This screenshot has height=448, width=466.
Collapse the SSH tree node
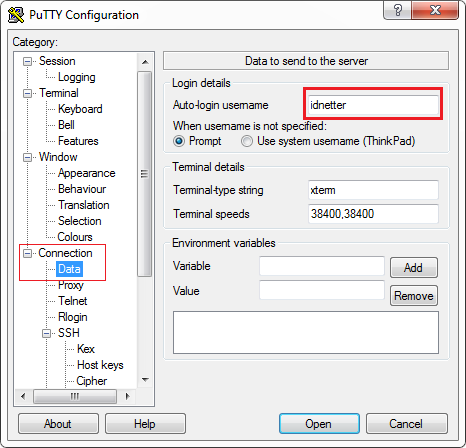tap(46, 333)
